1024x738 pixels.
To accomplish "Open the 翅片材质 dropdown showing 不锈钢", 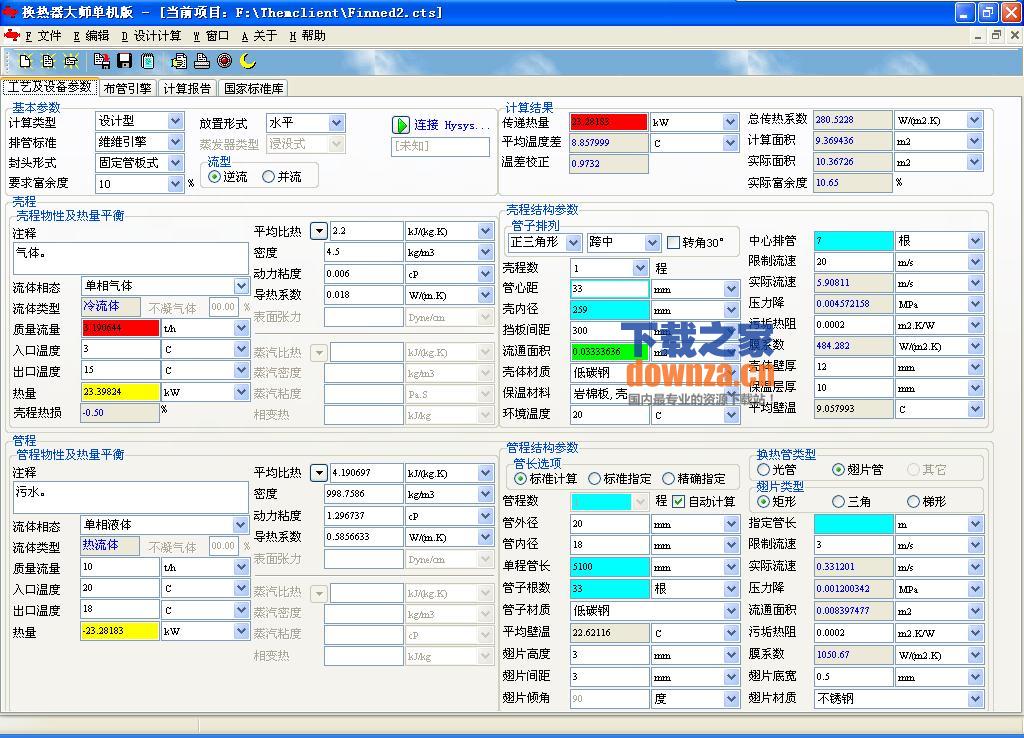I will pos(975,698).
